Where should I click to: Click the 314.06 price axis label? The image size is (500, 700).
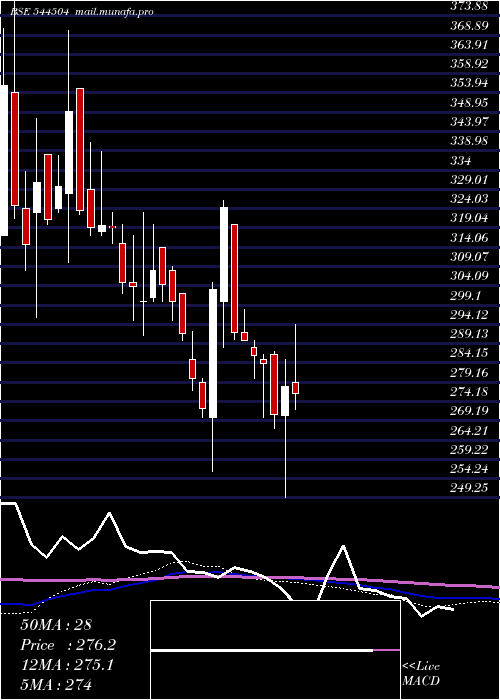coord(469,238)
